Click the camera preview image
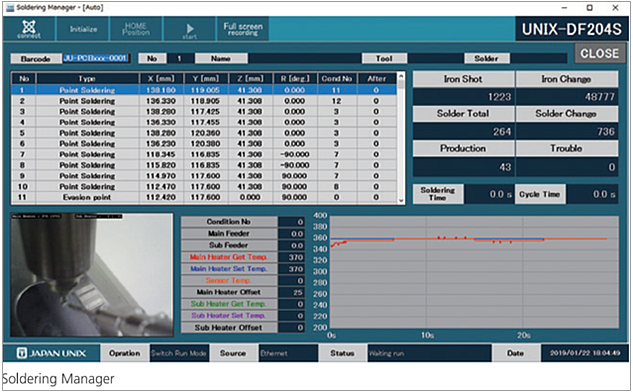Screen dimensions: 633x392 point(92,275)
